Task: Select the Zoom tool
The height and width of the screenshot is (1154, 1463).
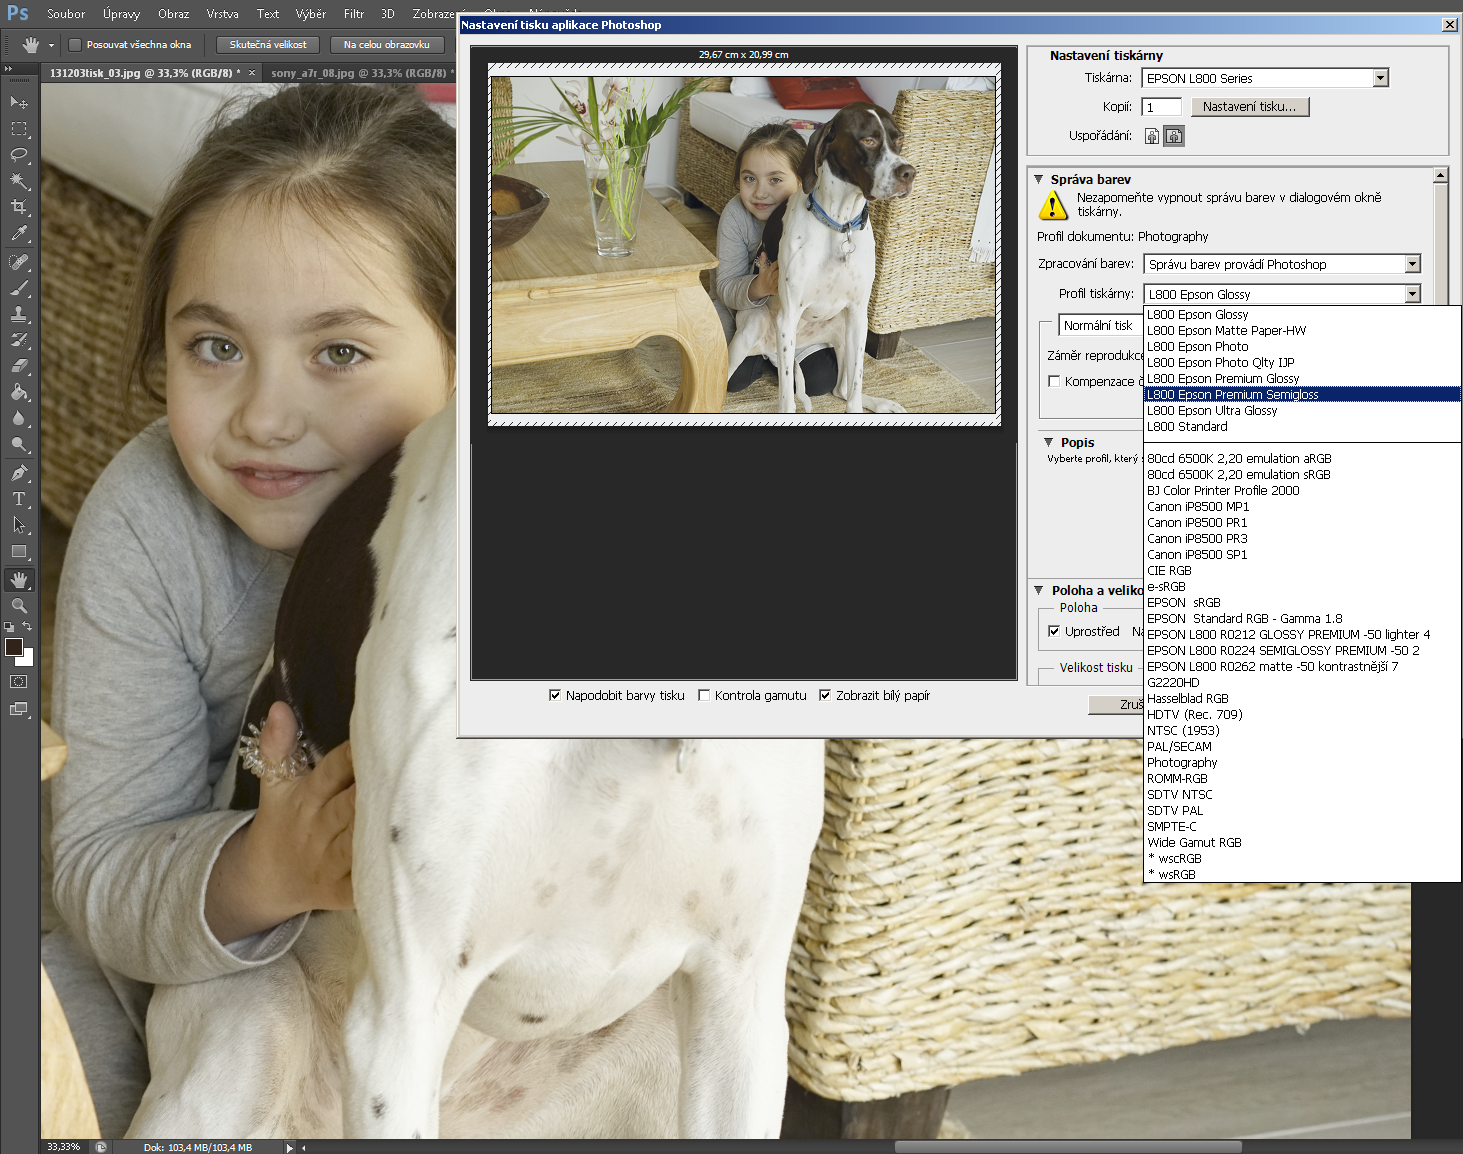Action: click(x=19, y=606)
